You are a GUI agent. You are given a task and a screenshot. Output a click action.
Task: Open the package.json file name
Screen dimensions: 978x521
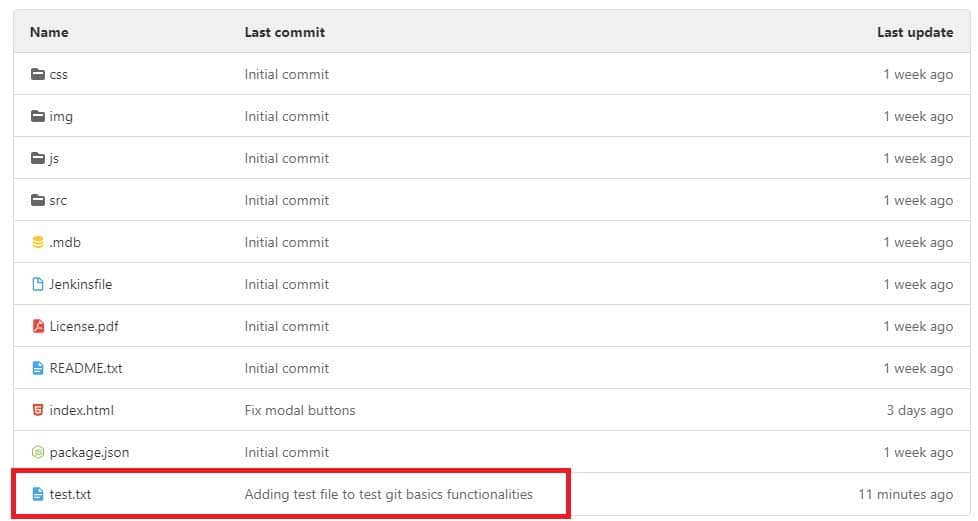point(89,452)
